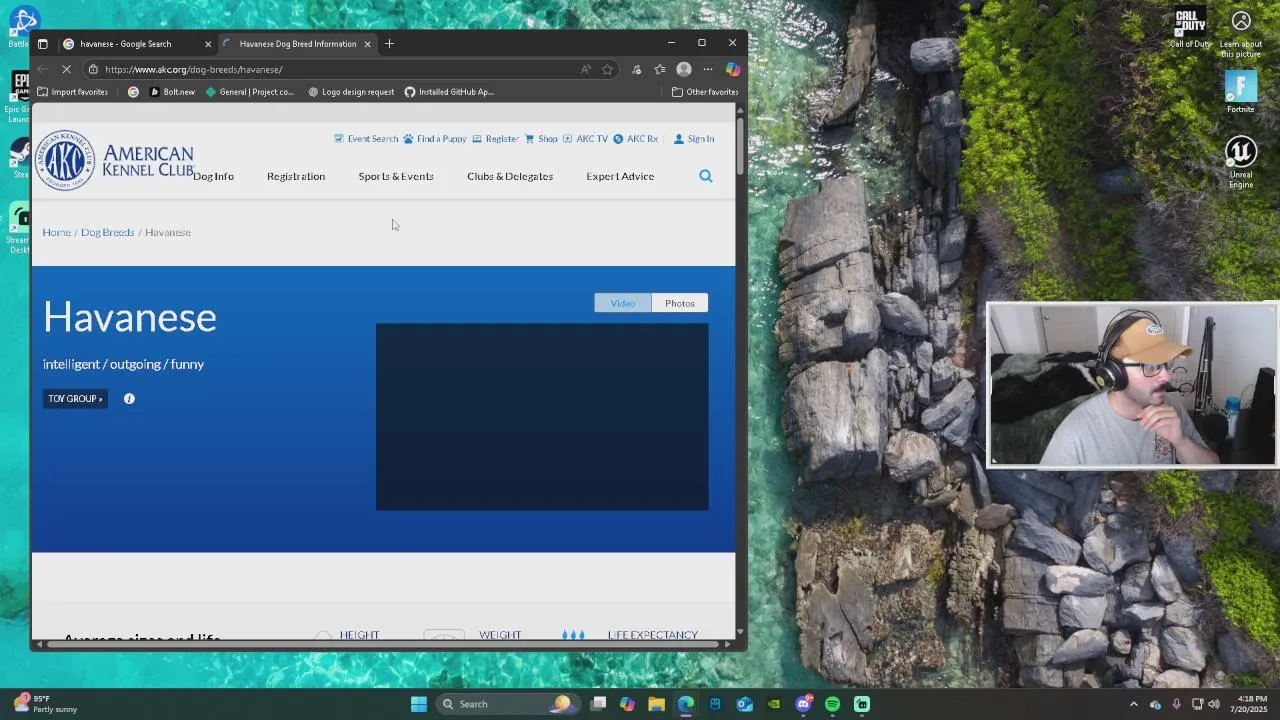Open the AKC site search magnifier
1280x720 pixels.
pyautogui.click(x=706, y=176)
